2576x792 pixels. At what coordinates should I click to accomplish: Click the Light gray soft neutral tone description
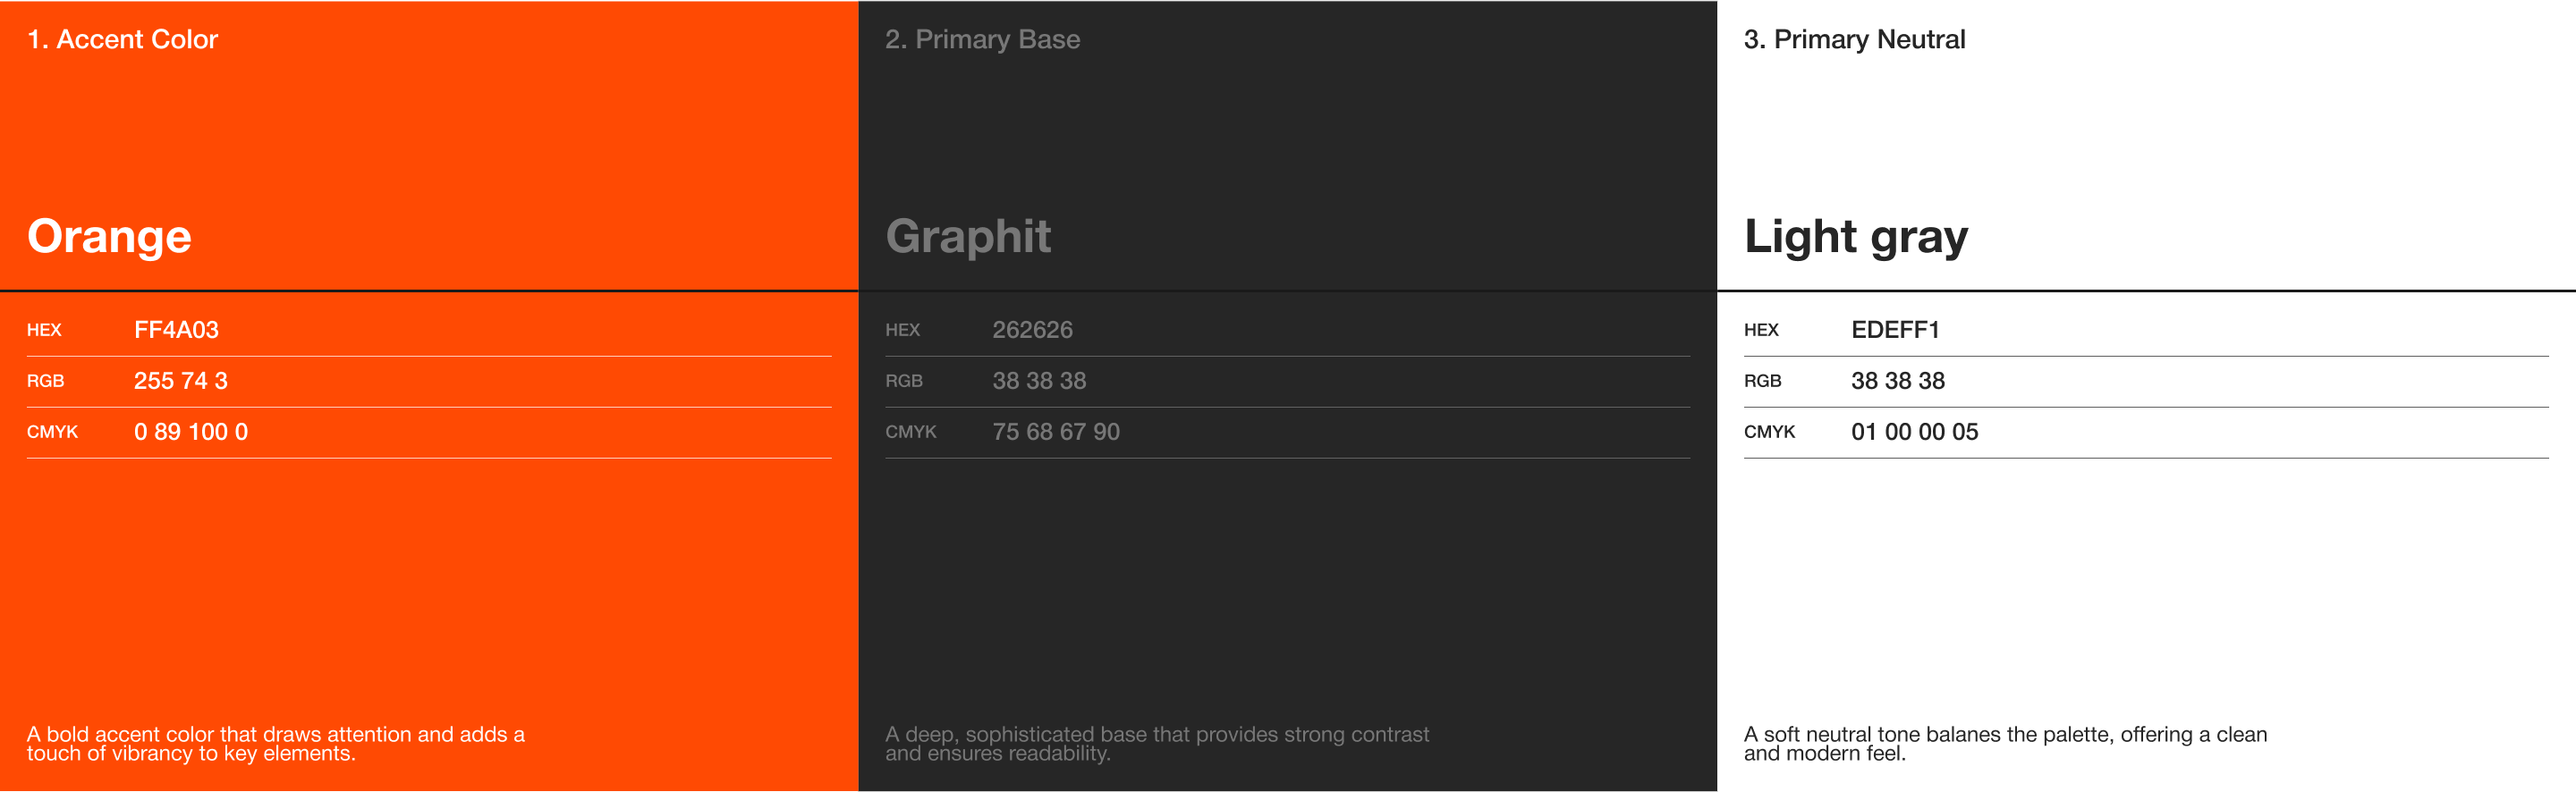[2005, 744]
